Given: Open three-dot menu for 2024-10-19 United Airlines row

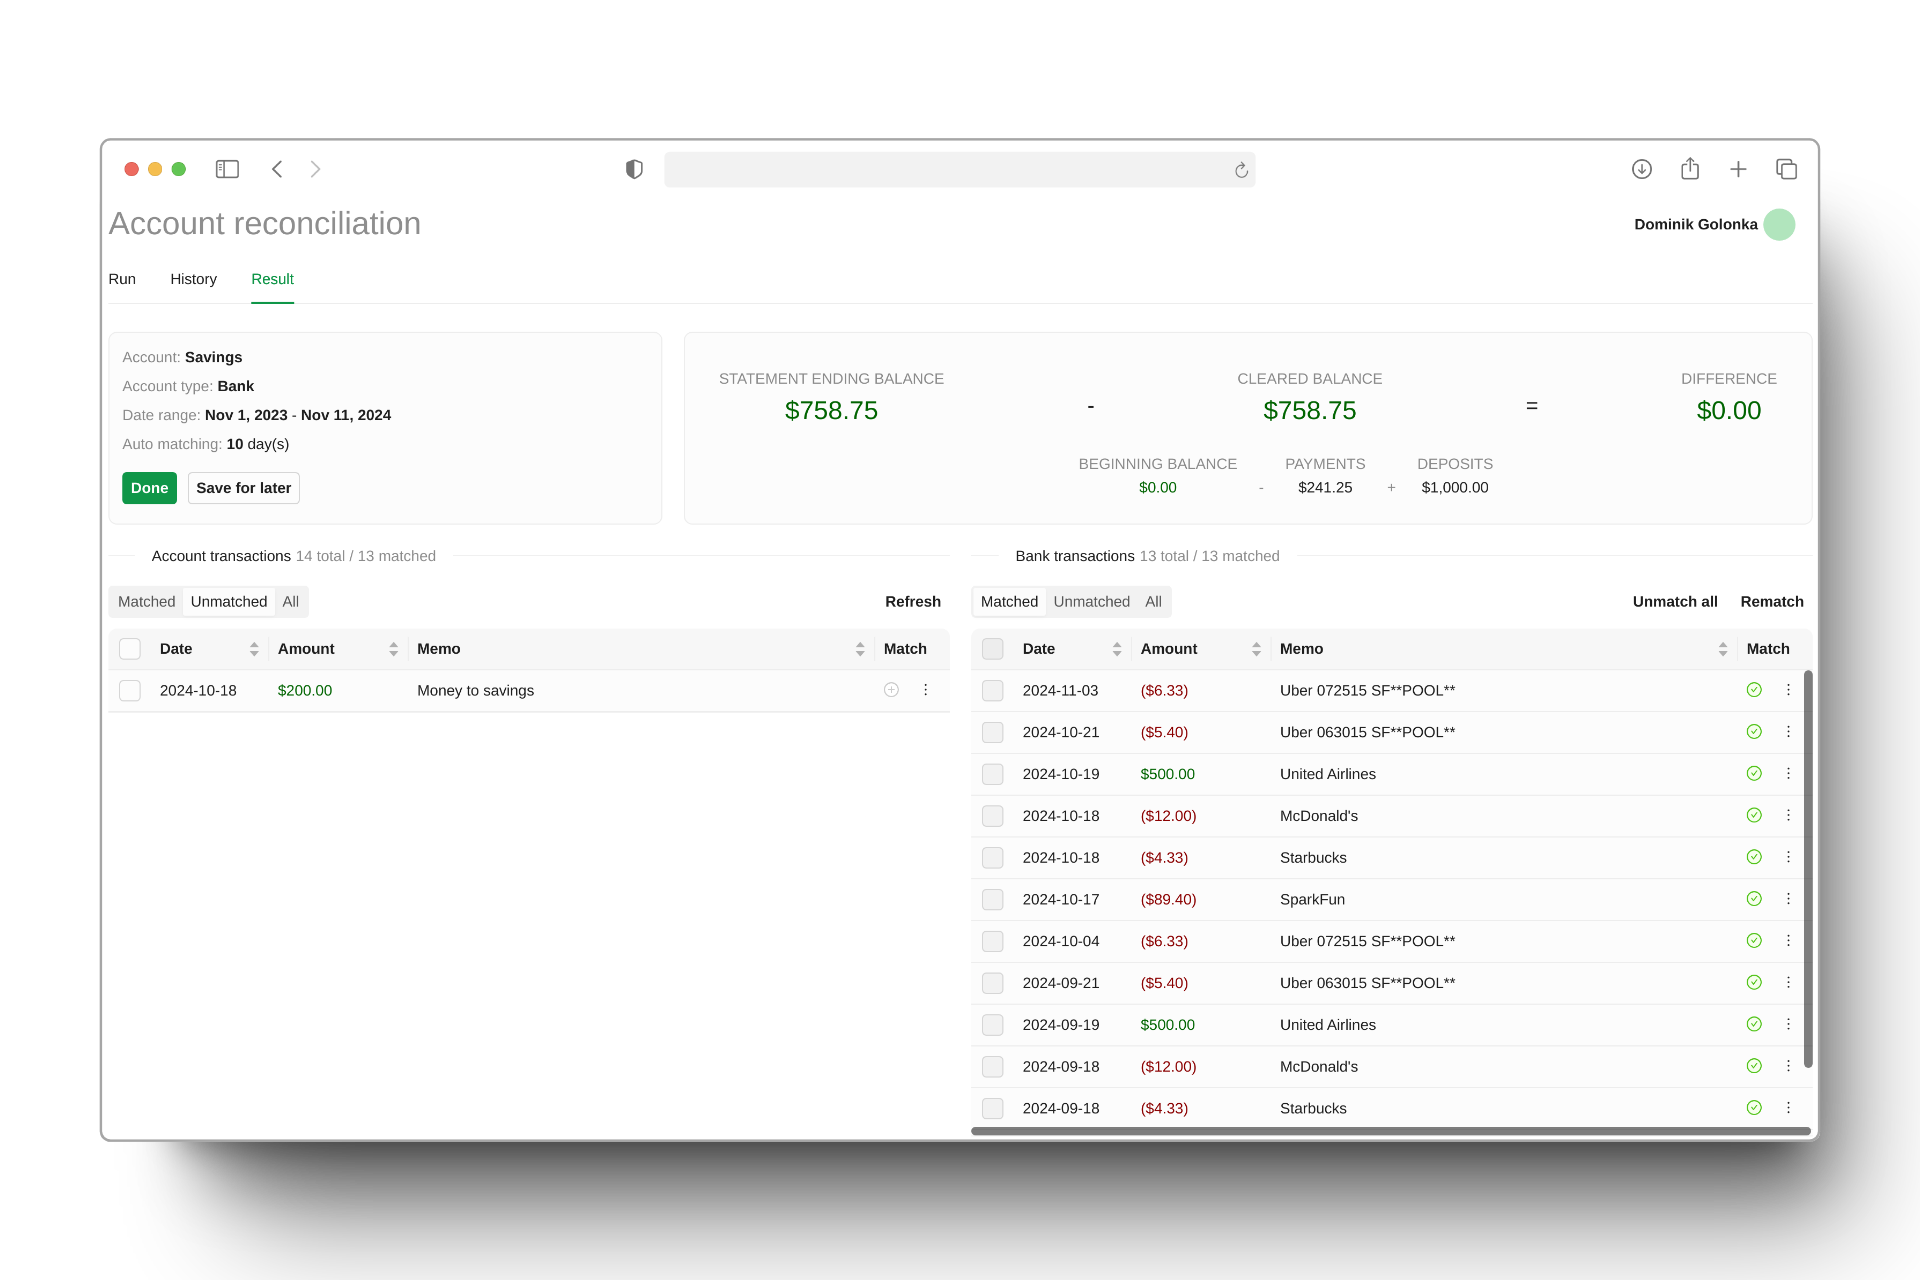Looking at the screenshot, I should 1788,774.
